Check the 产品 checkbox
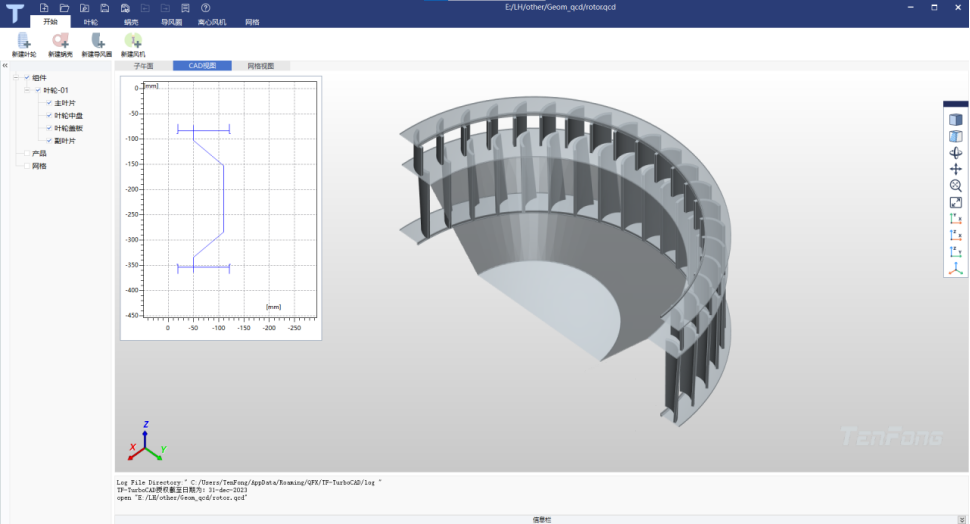 point(27,153)
